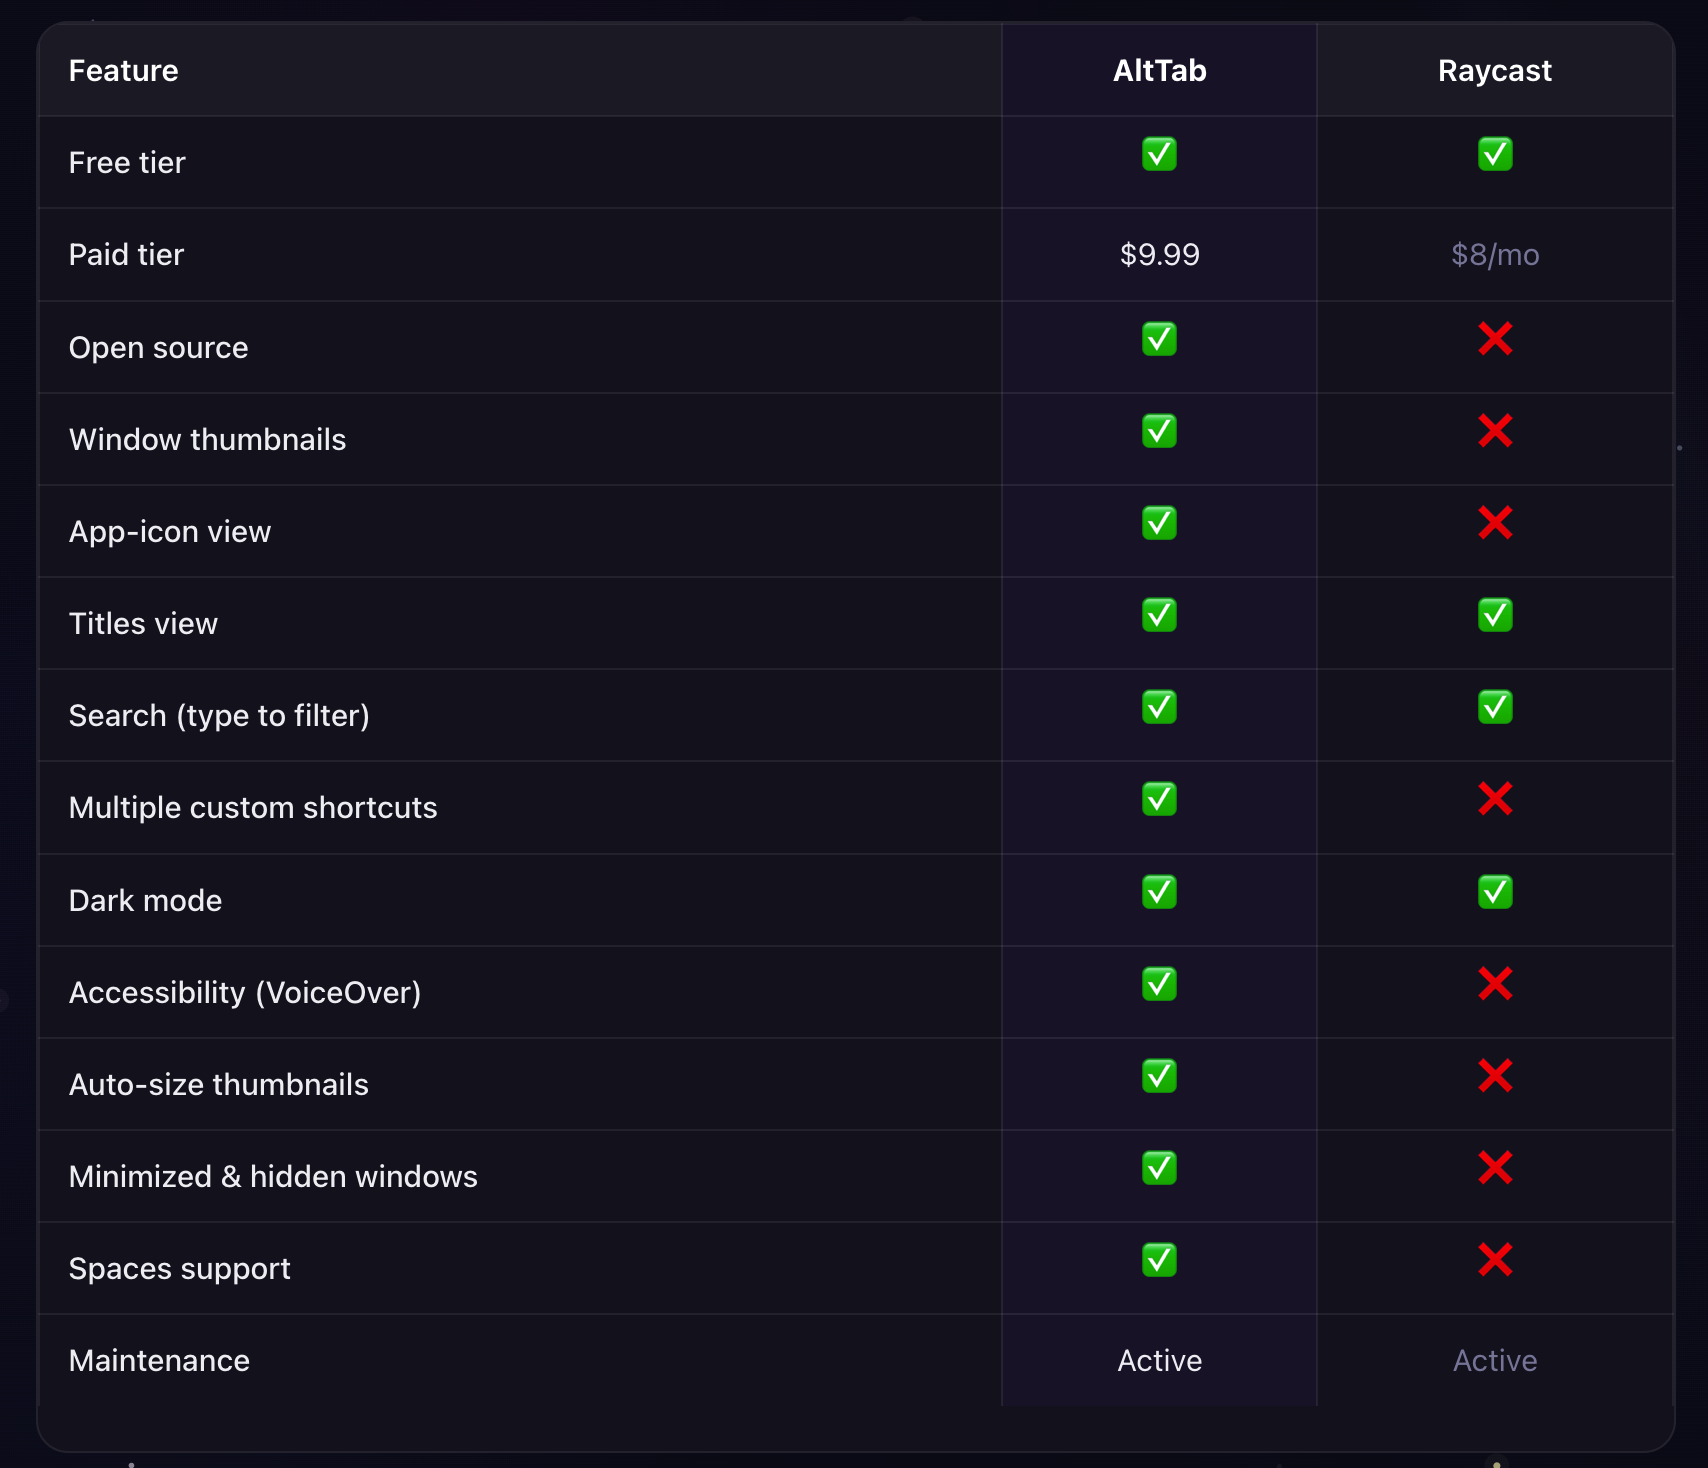Click AltTab's check for Auto-size thumbnails
The width and height of the screenshot is (1708, 1468).
pos(1159,1076)
